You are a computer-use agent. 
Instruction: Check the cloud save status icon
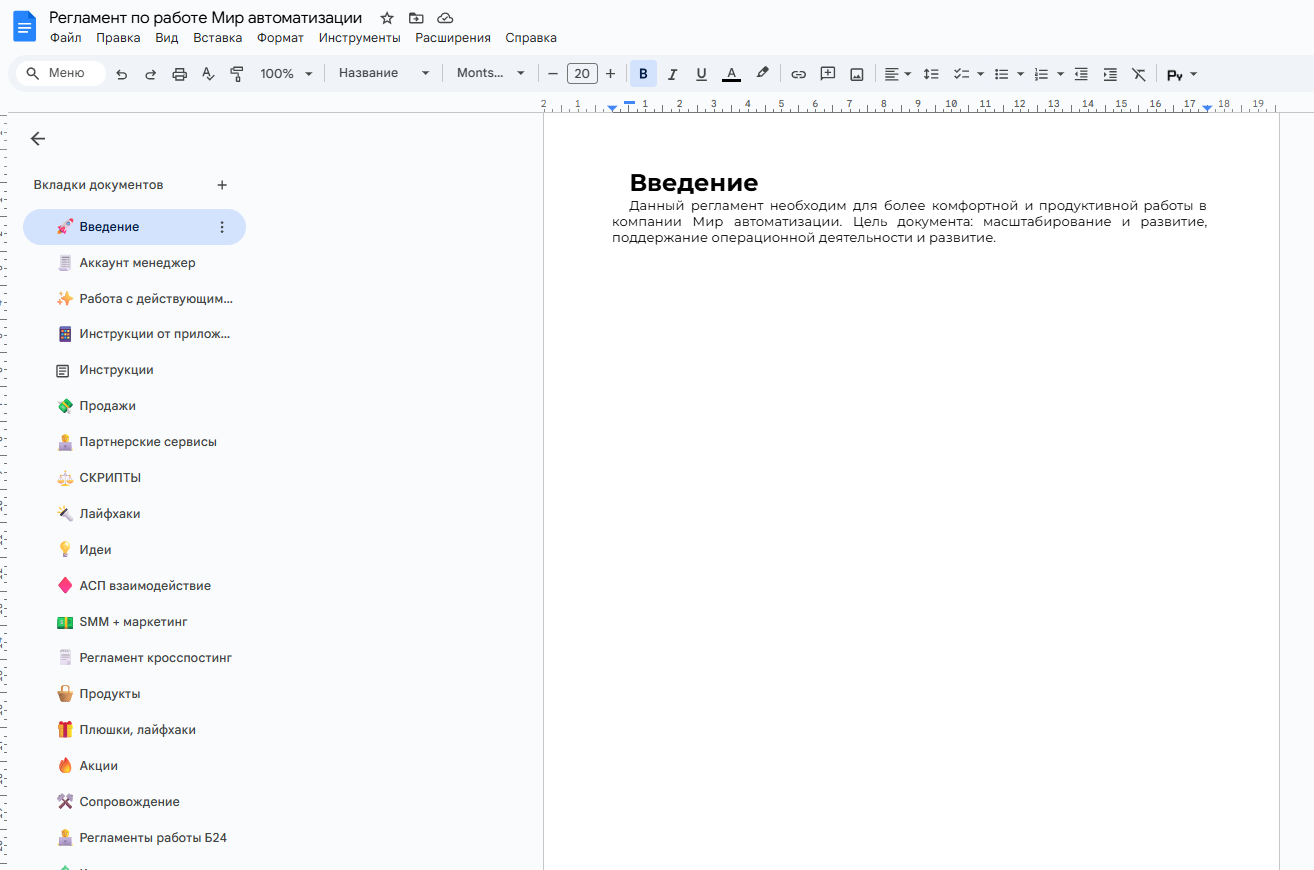445,18
